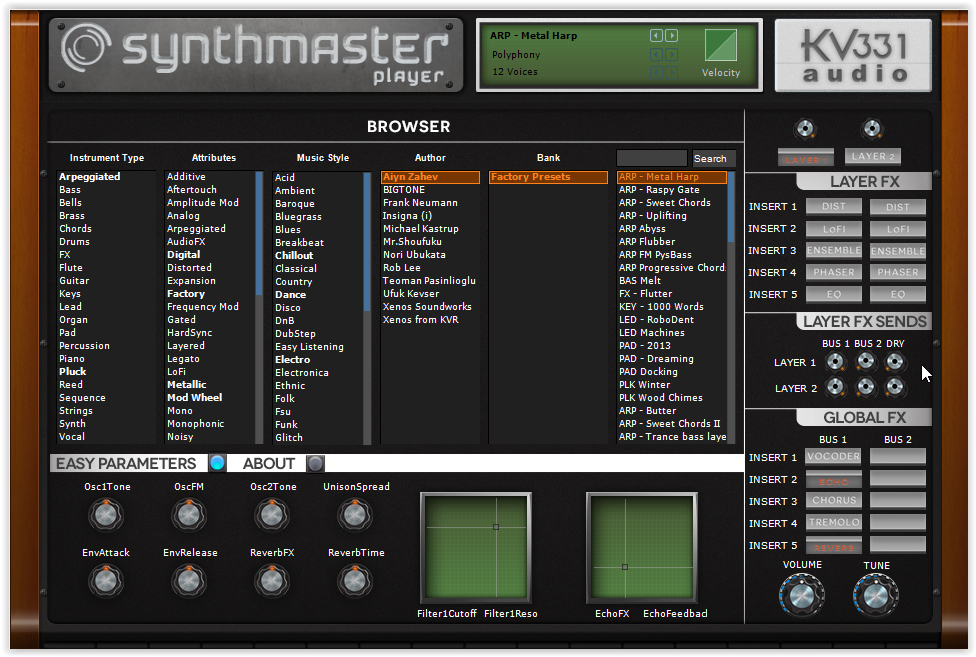Click the right arrow in the Polyphony row
Screen dimensions: 976x657
point(671,55)
